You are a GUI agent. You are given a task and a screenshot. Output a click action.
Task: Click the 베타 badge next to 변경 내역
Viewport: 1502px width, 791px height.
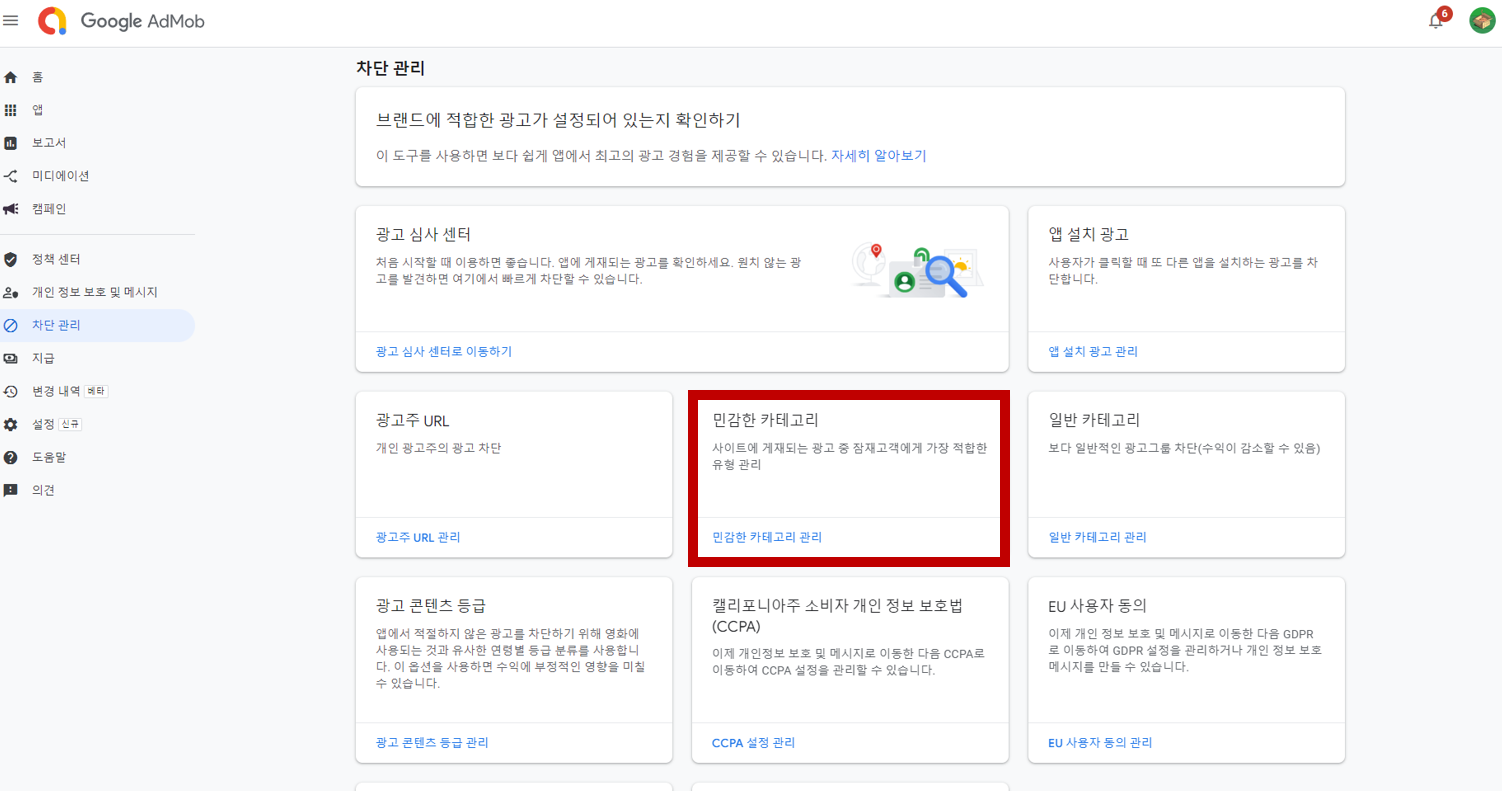(x=96, y=391)
